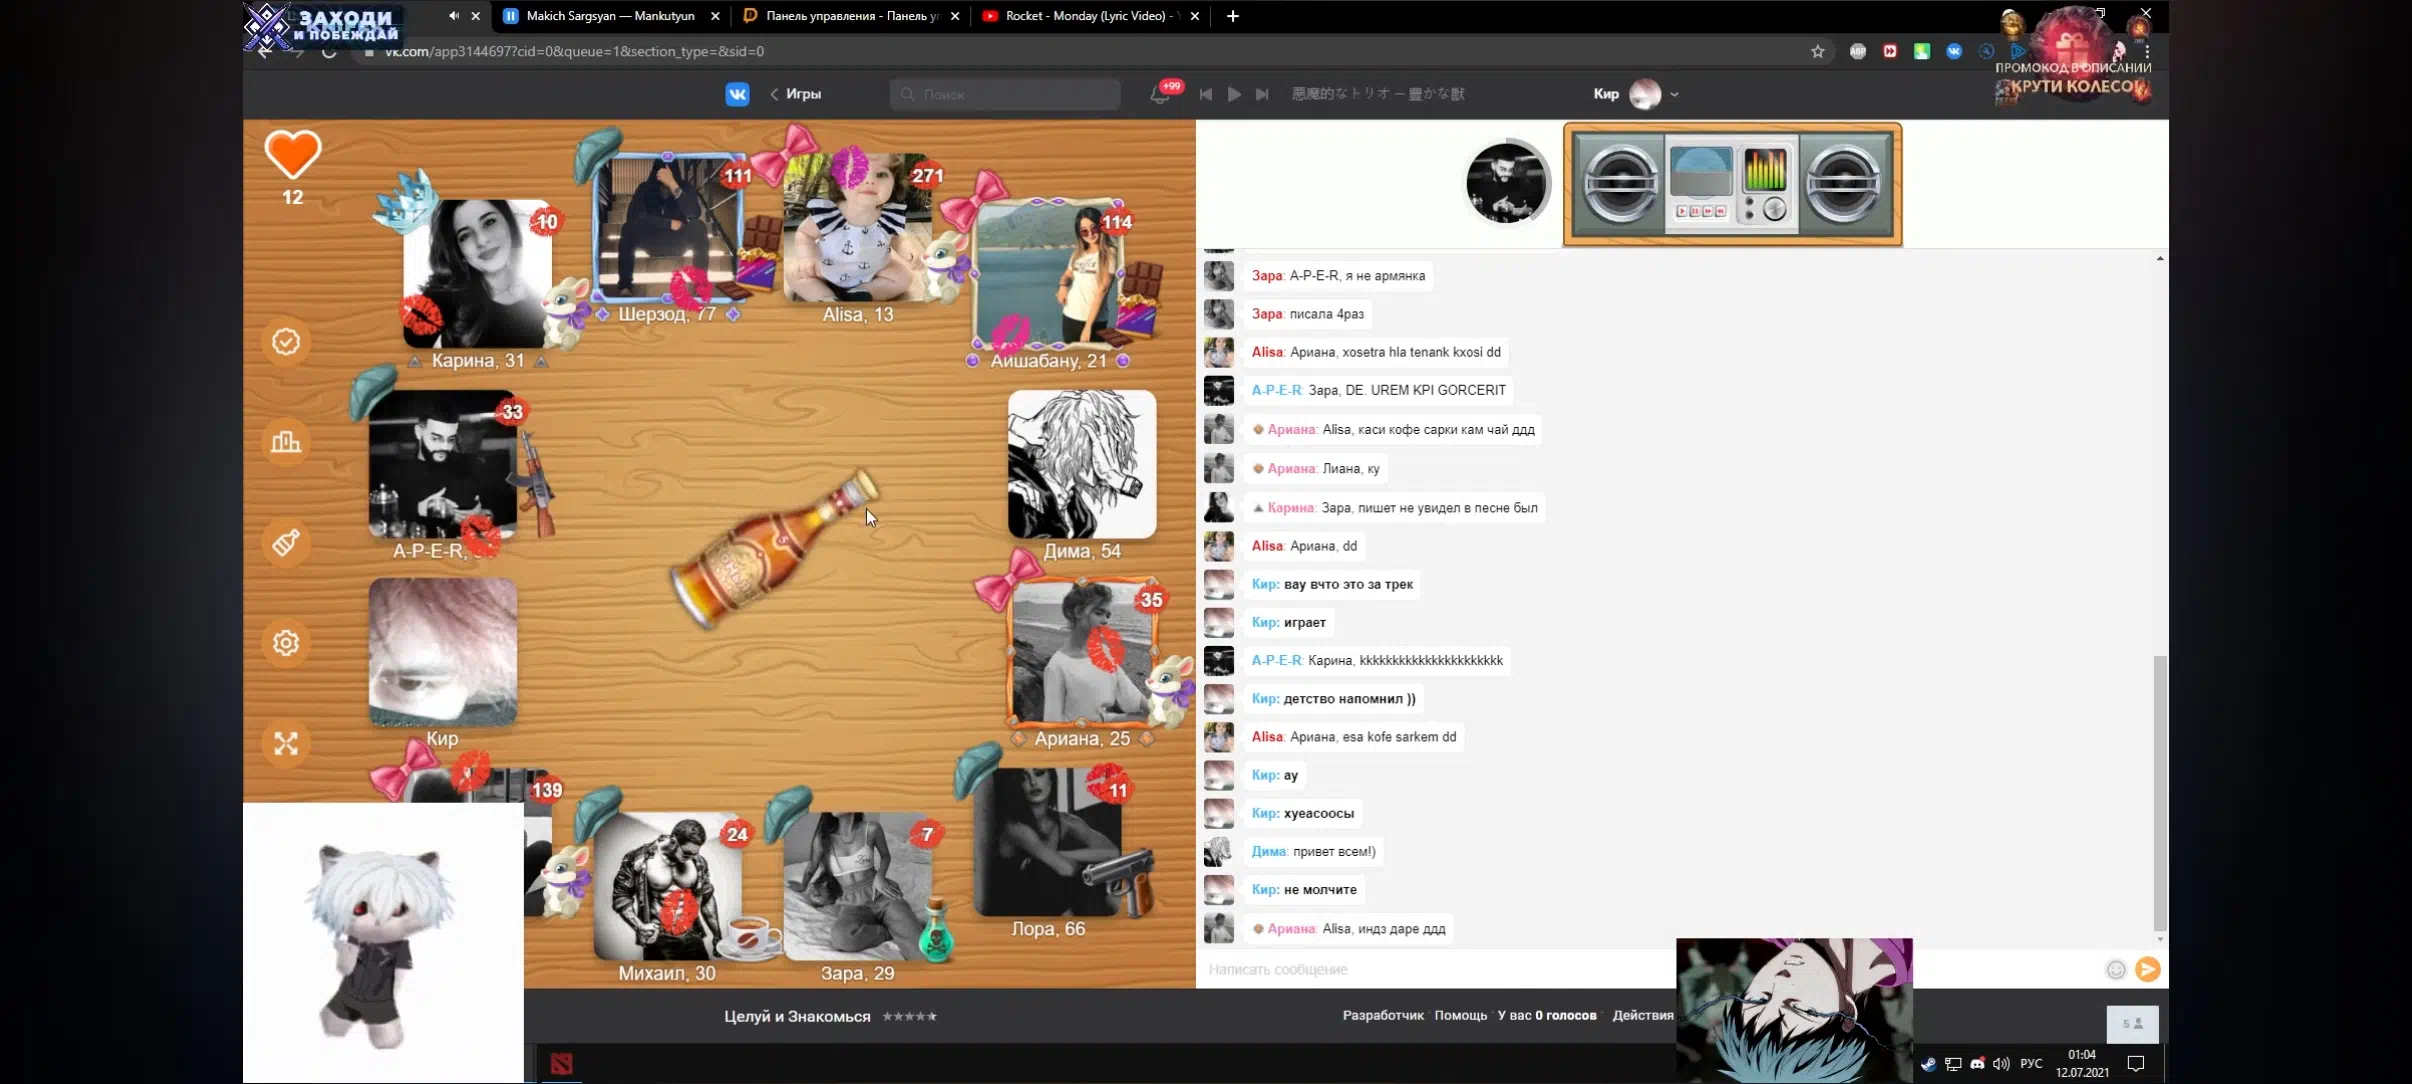The height and width of the screenshot is (1084, 2412).
Task: Select player Зара, 29 avatar
Action: (x=857, y=886)
